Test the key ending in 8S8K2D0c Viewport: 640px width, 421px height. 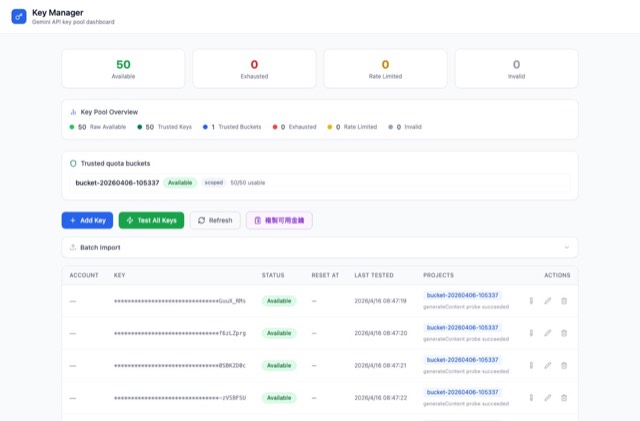tap(531, 365)
